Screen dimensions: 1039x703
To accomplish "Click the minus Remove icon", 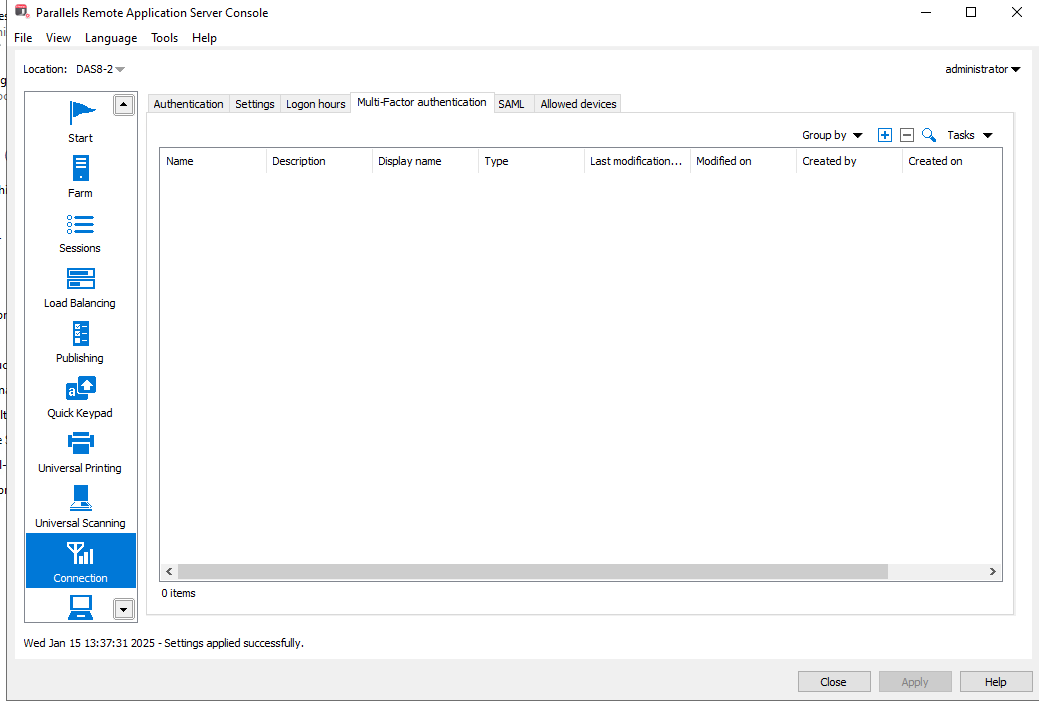I will [x=907, y=135].
